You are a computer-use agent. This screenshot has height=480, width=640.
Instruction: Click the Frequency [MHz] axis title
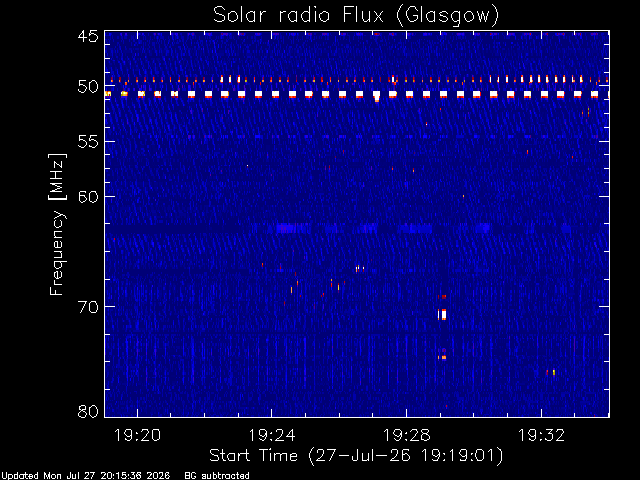57,224
